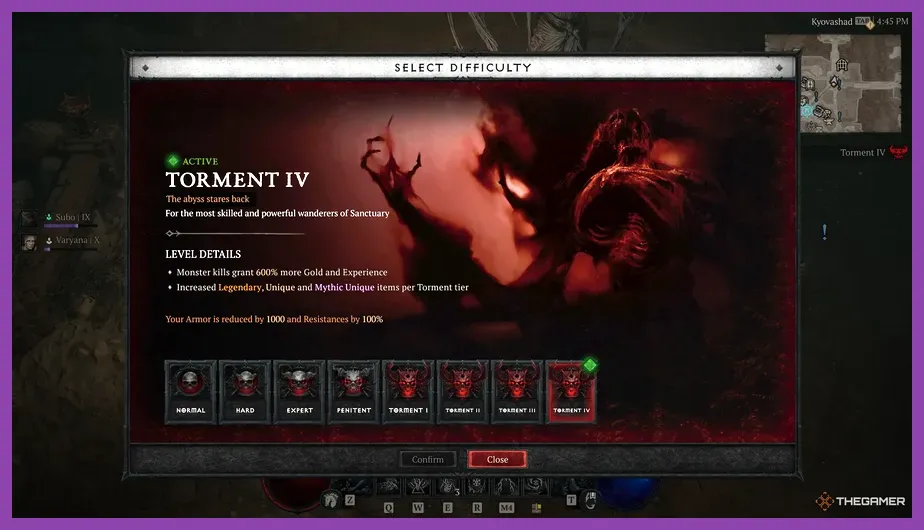Image resolution: width=924 pixels, height=530 pixels.
Task: Click the blue resource globe
Action: (x=628, y=492)
